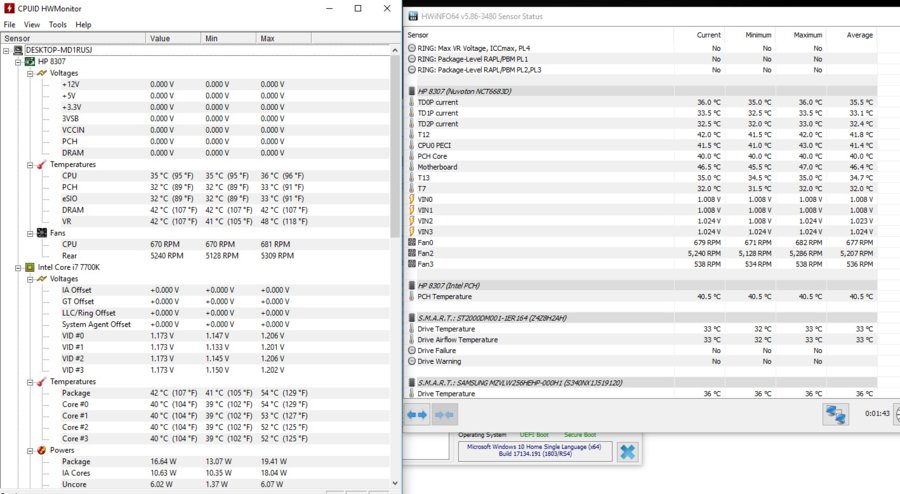Open the File menu in HWMonitor
The height and width of the screenshot is (494, 900).
tap(9, 24)
